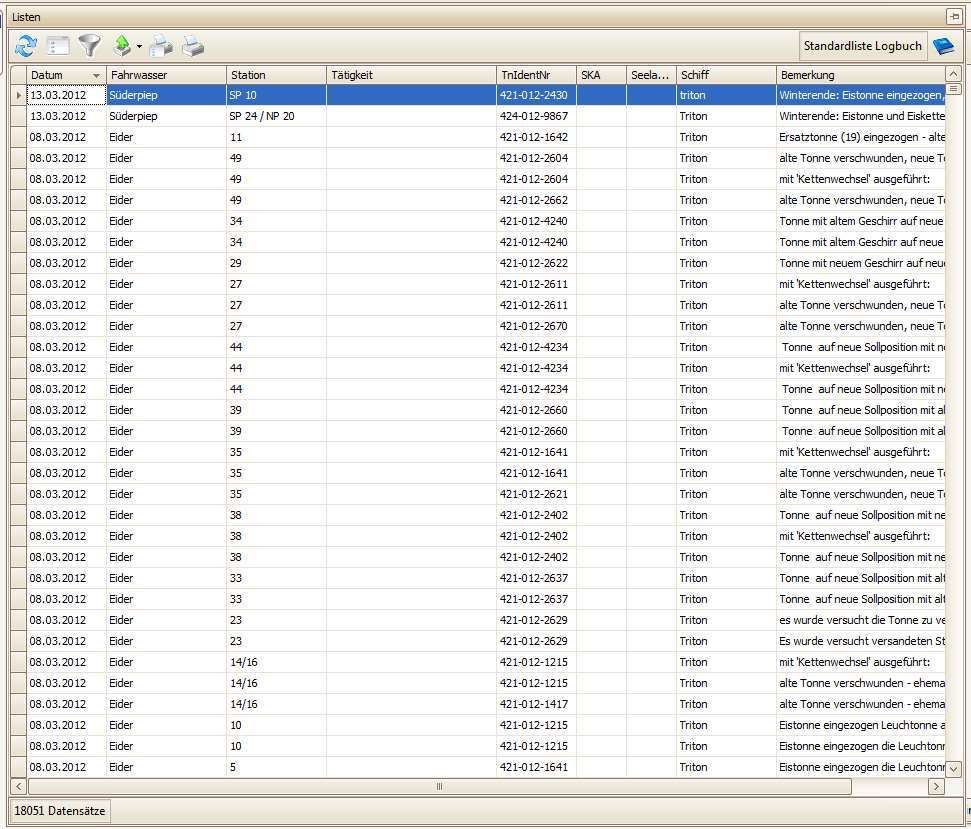Screen dimensions: 971x829
Task: Select the Station cell '5'
Action: pos(276,767)
